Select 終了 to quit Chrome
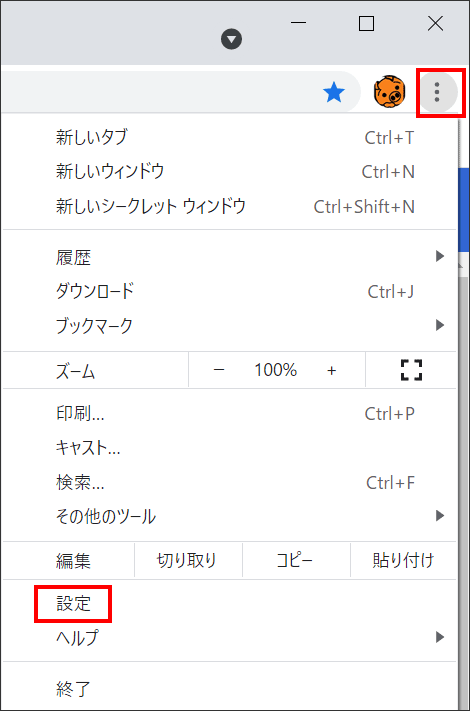 click(x=229, y=689)
